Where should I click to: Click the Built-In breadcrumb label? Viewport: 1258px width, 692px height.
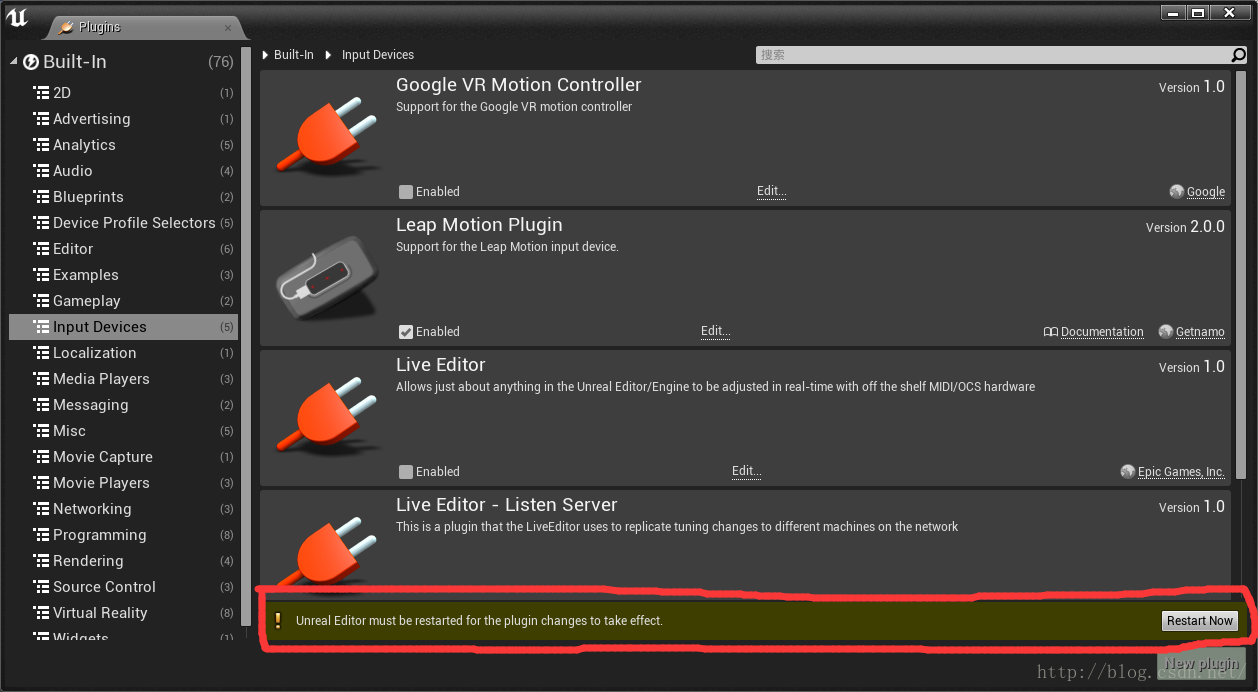click(293, 55)
